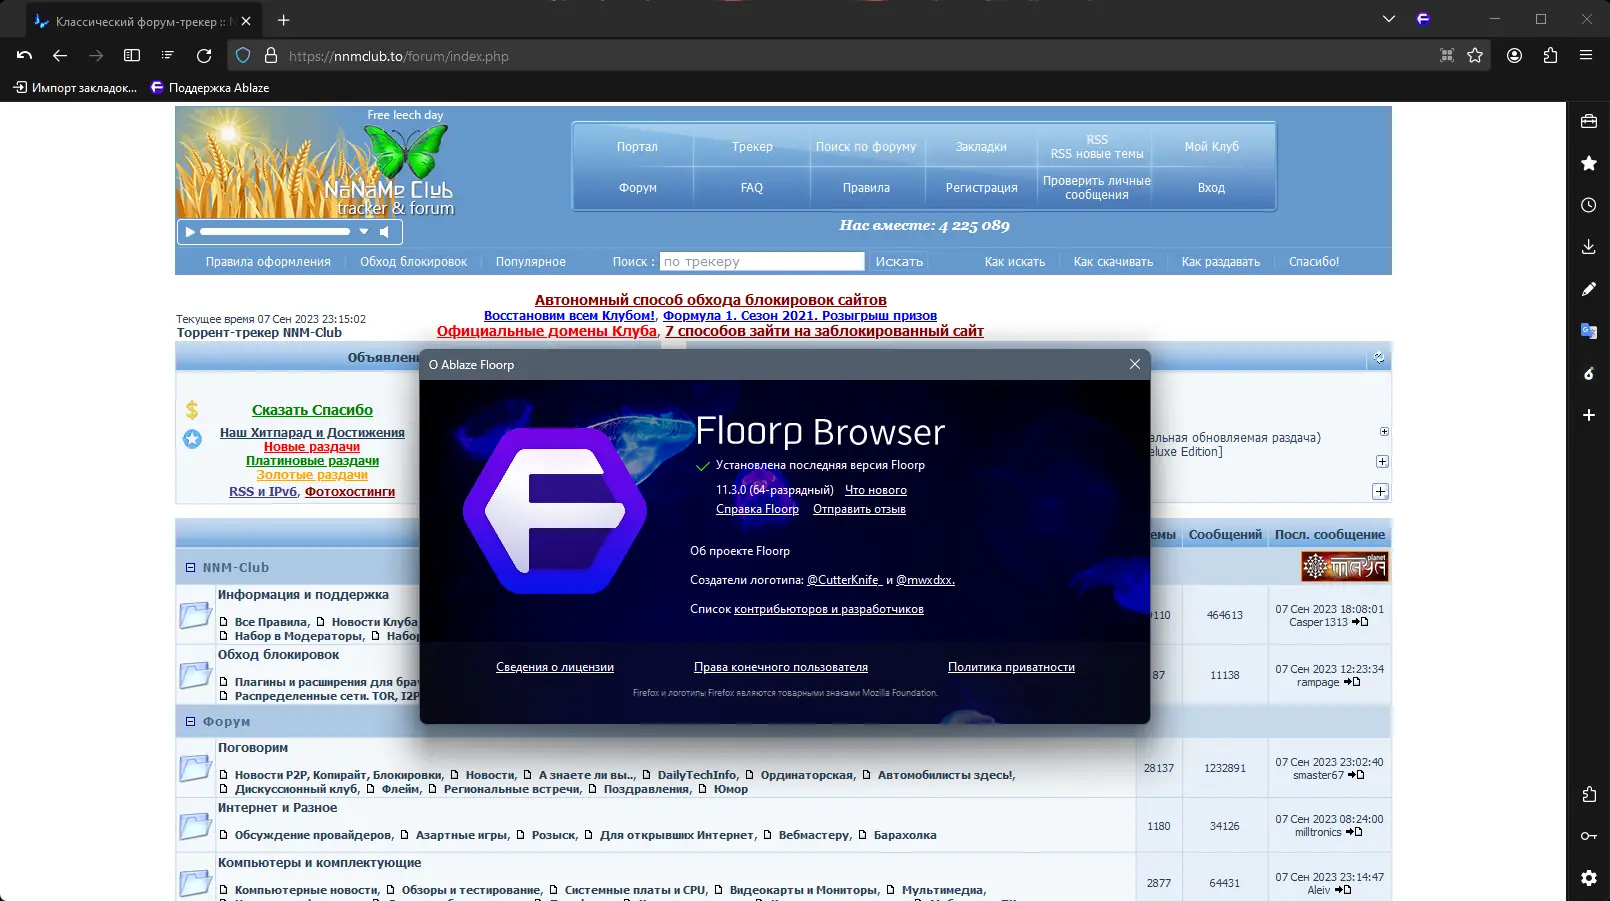1610x901 pixels.
Task: Open the Поддержка Ablaze bookmark
Action: (210, 88)
